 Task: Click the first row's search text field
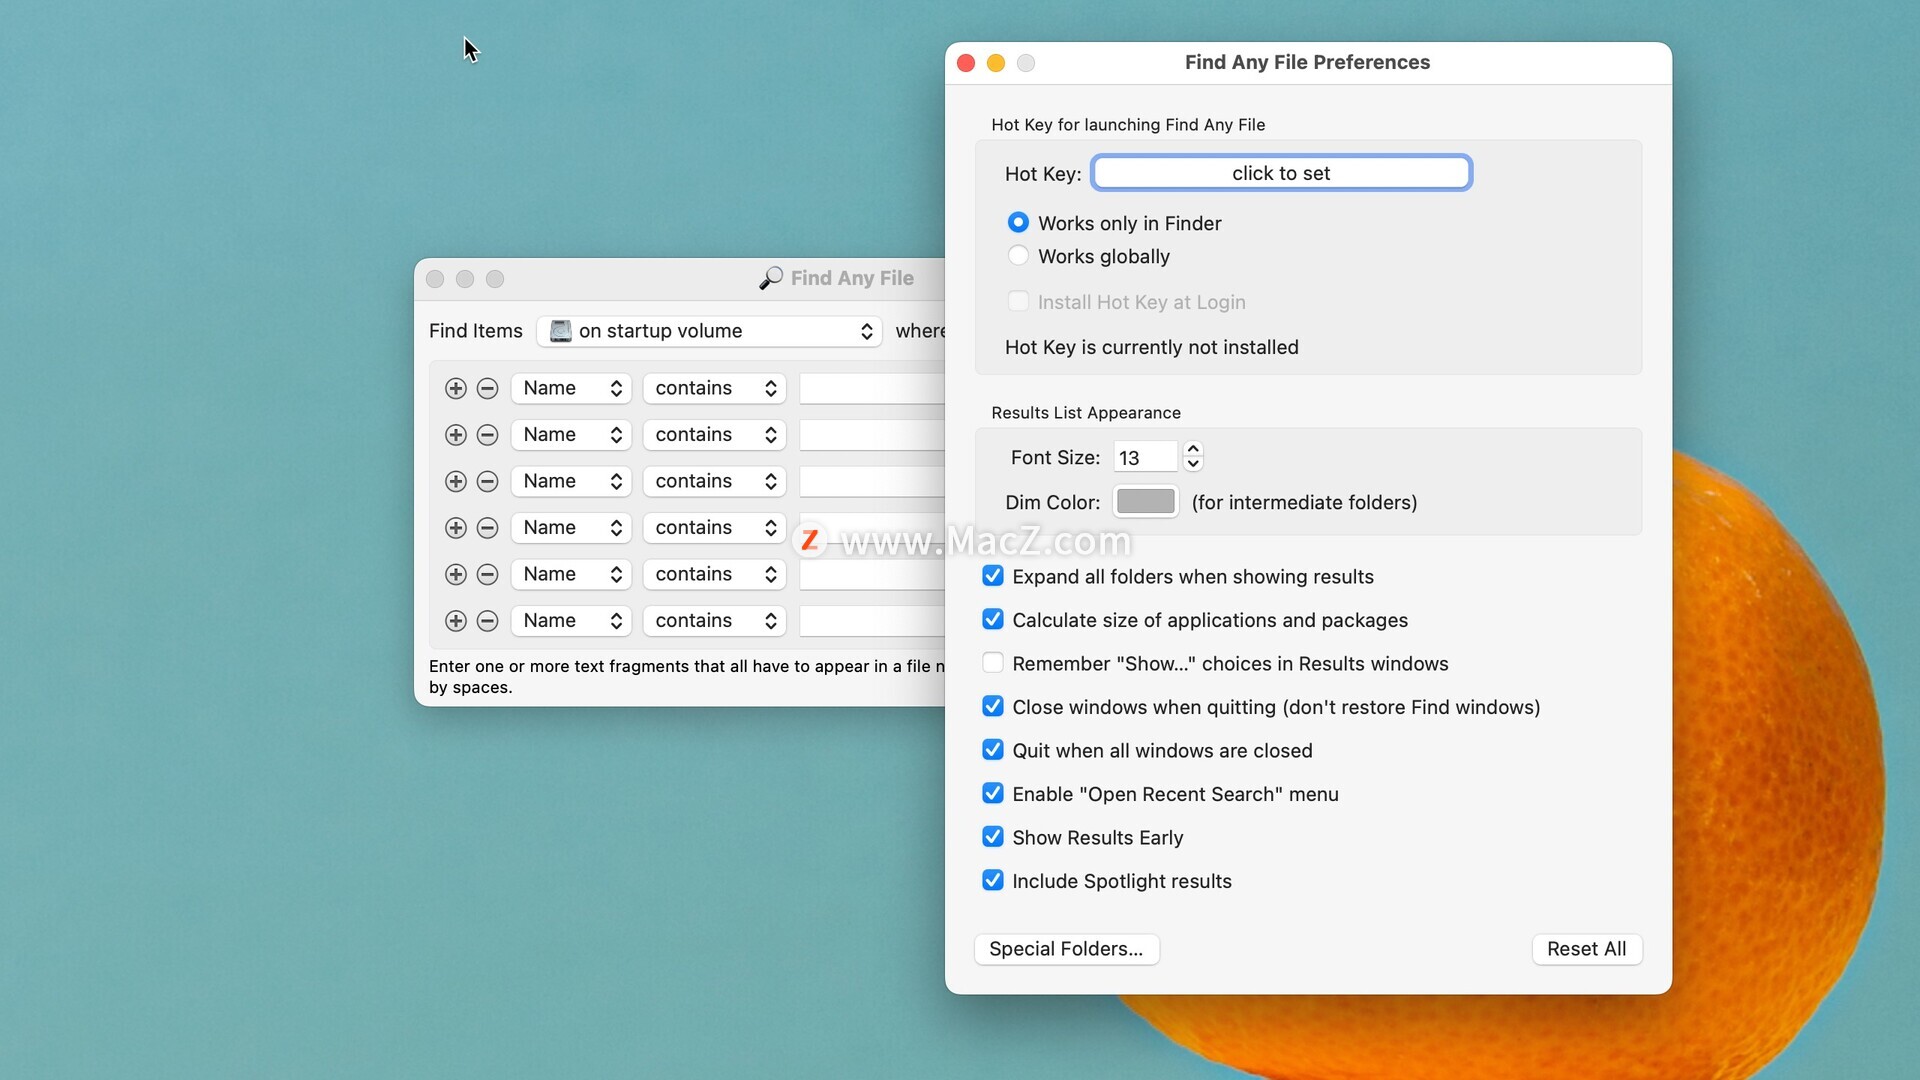coord(872,388)
